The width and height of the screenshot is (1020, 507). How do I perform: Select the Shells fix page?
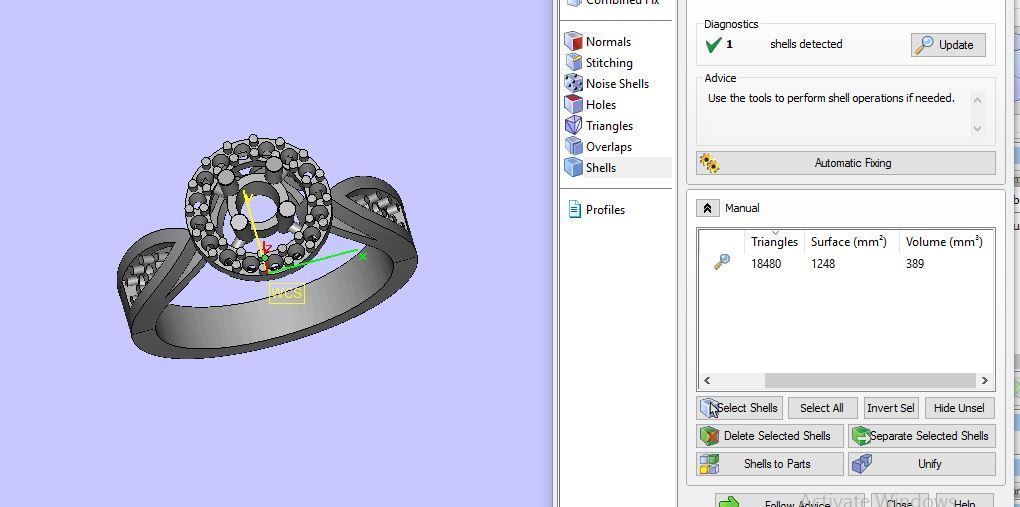tap(600, 167)
